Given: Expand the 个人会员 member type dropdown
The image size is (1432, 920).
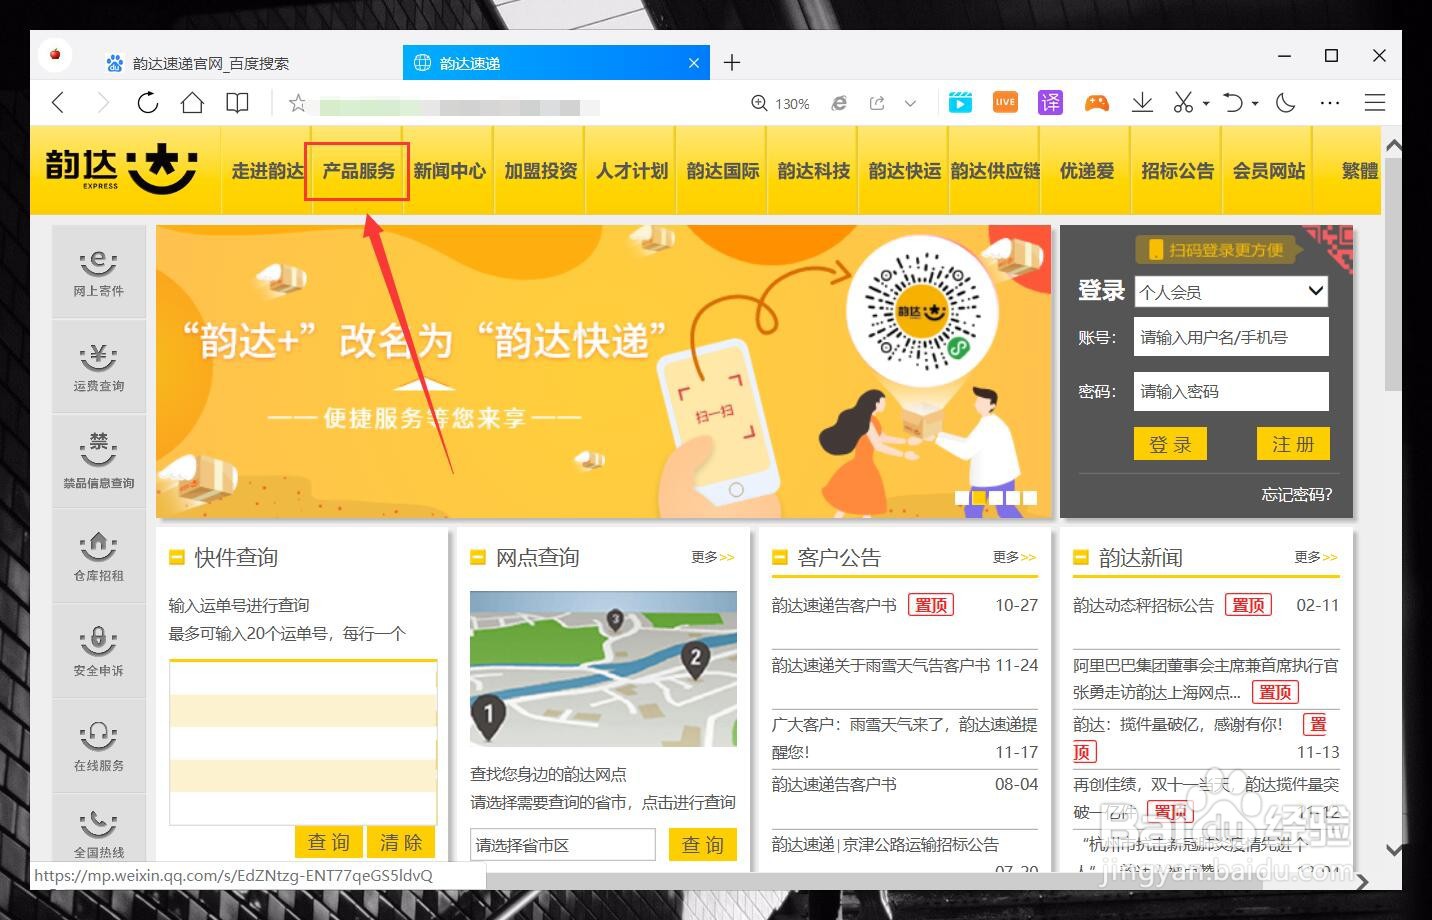Looking at the screenshot, I should point(1231,291).
